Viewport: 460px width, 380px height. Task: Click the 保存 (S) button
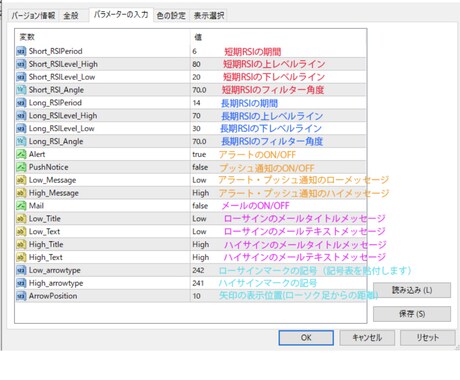pos(412,314)
